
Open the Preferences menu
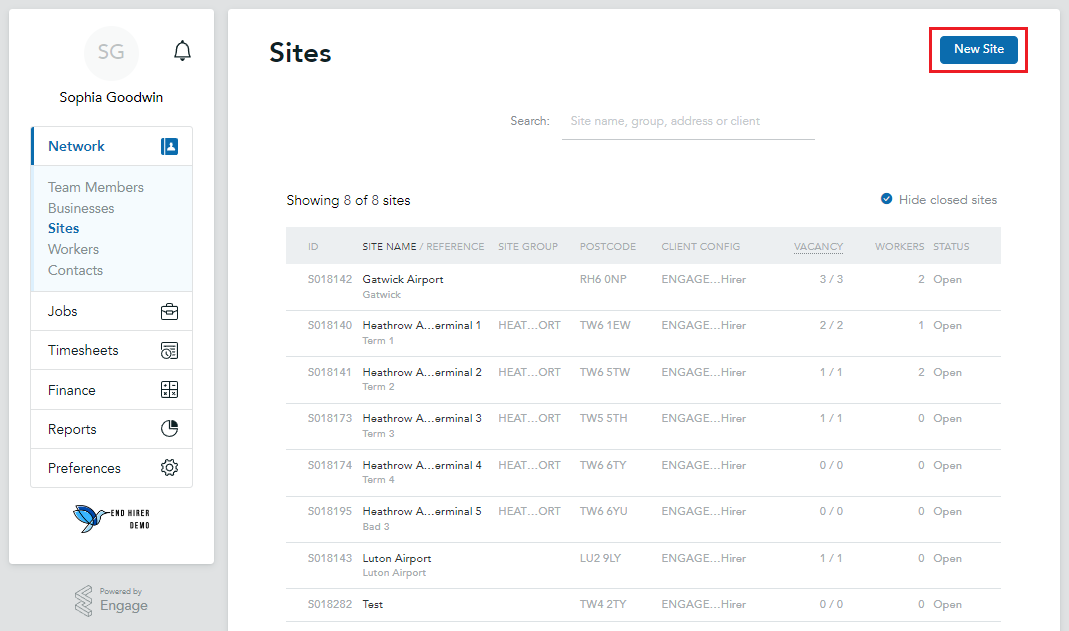point(112,467)
